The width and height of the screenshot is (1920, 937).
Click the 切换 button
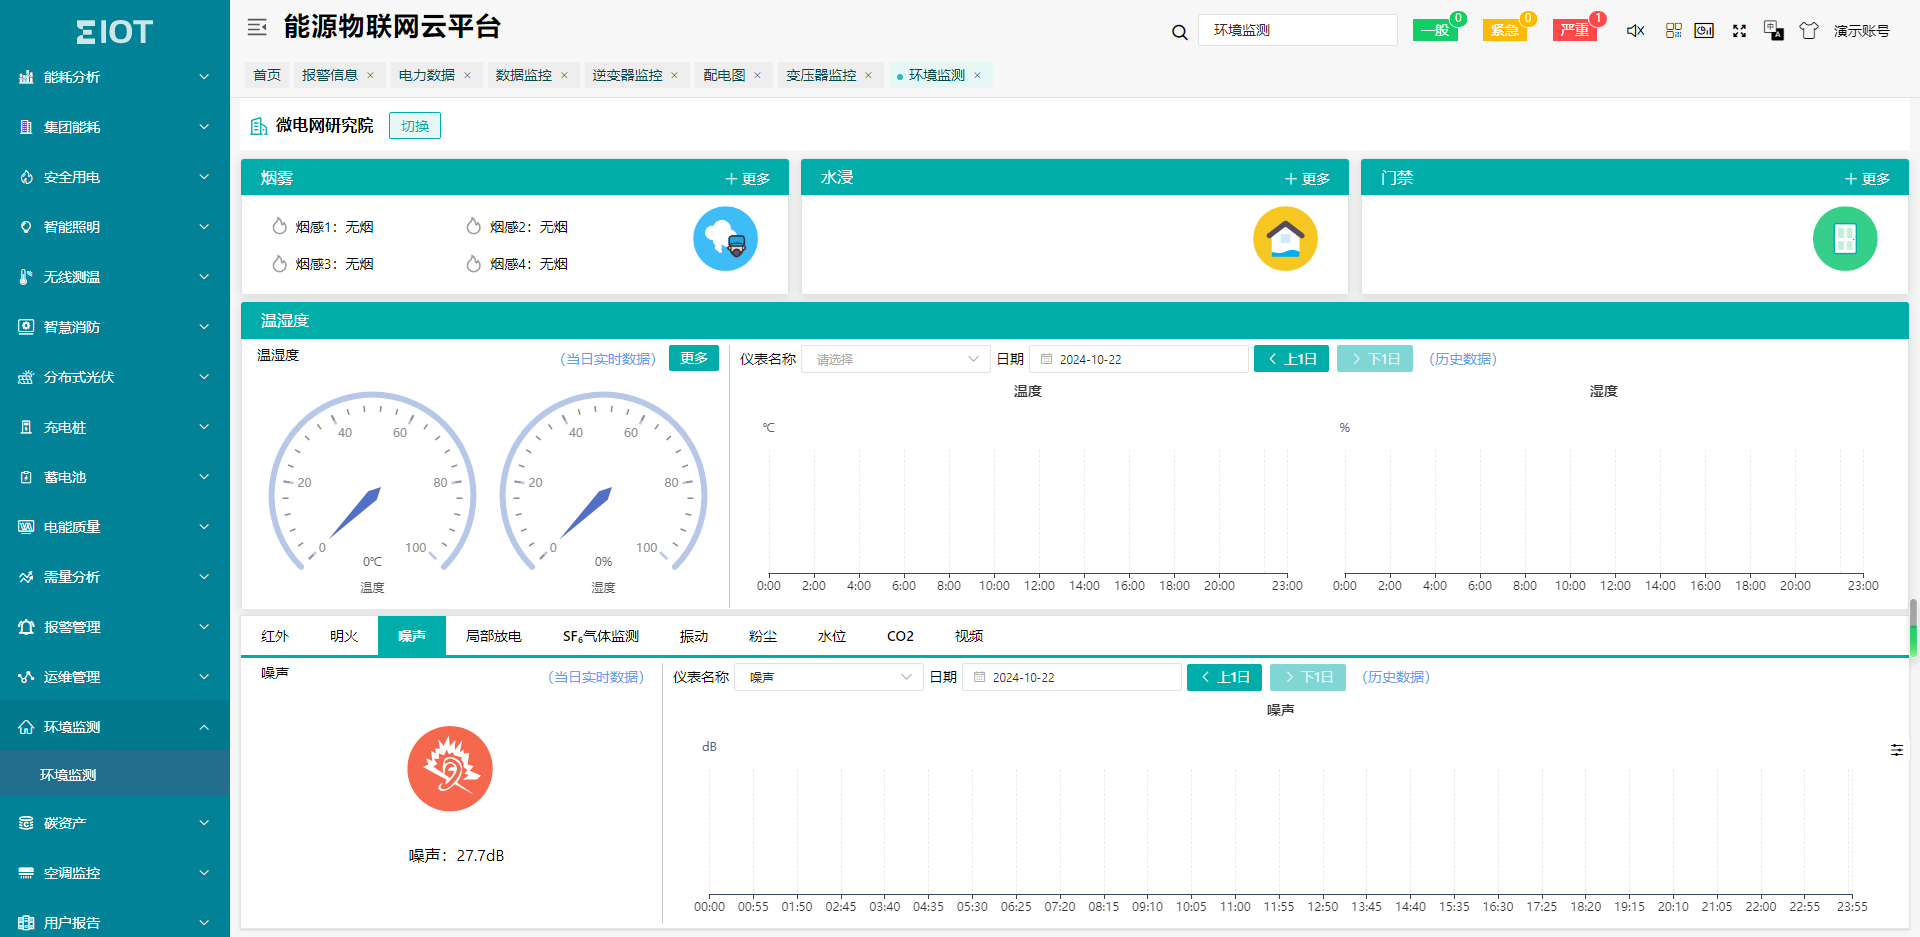[415, 126]
